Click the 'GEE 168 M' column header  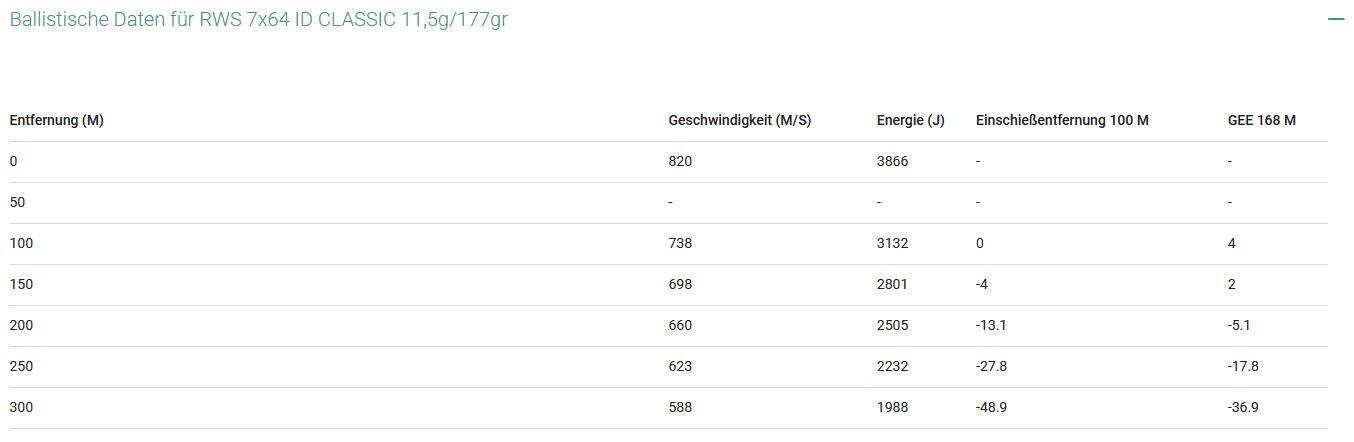1261,120
